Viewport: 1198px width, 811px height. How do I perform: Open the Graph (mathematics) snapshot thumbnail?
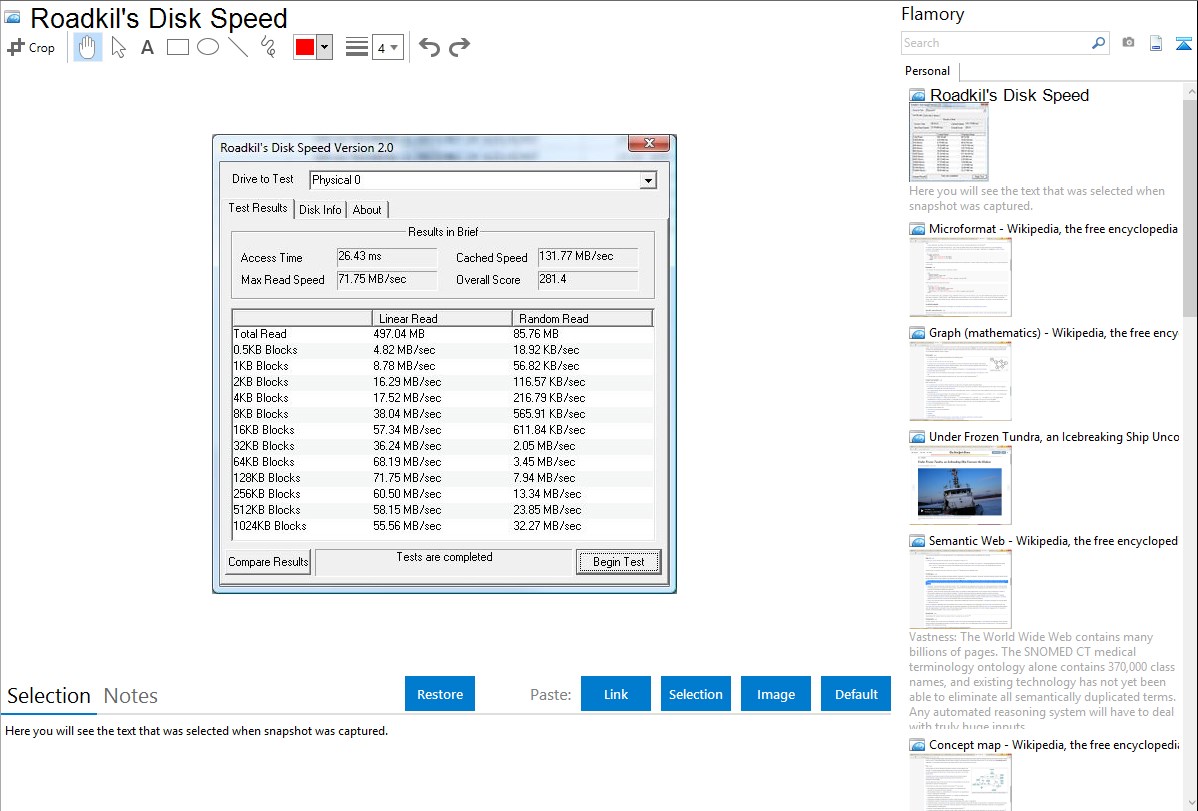point(960,381)
